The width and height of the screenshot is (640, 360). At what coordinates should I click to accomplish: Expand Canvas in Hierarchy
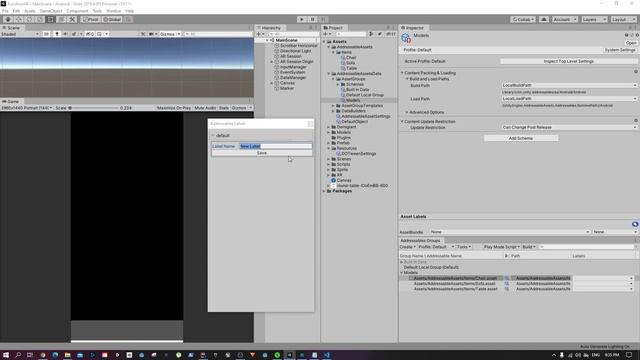point(272,83)
